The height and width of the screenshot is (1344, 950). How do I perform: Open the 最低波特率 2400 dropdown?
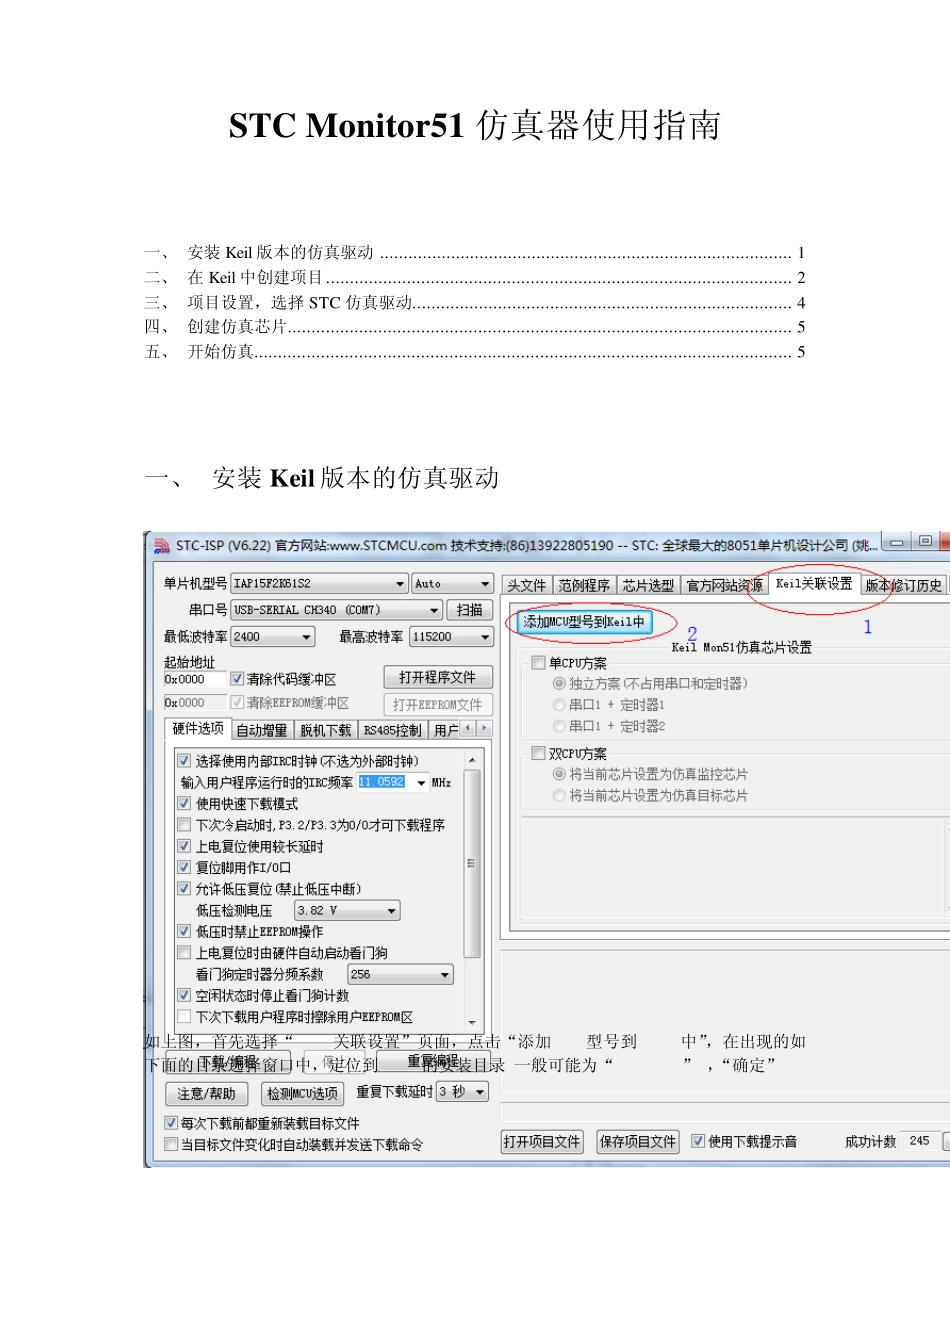click(273, 637)
